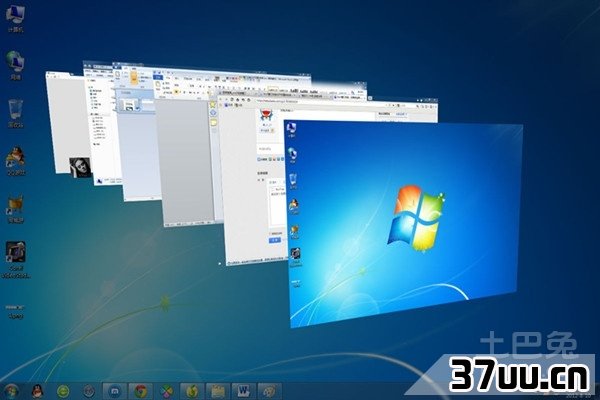Click the blue submit button in the browser window
The height and width of the screenshot is (400, 600).
[274, 240]
